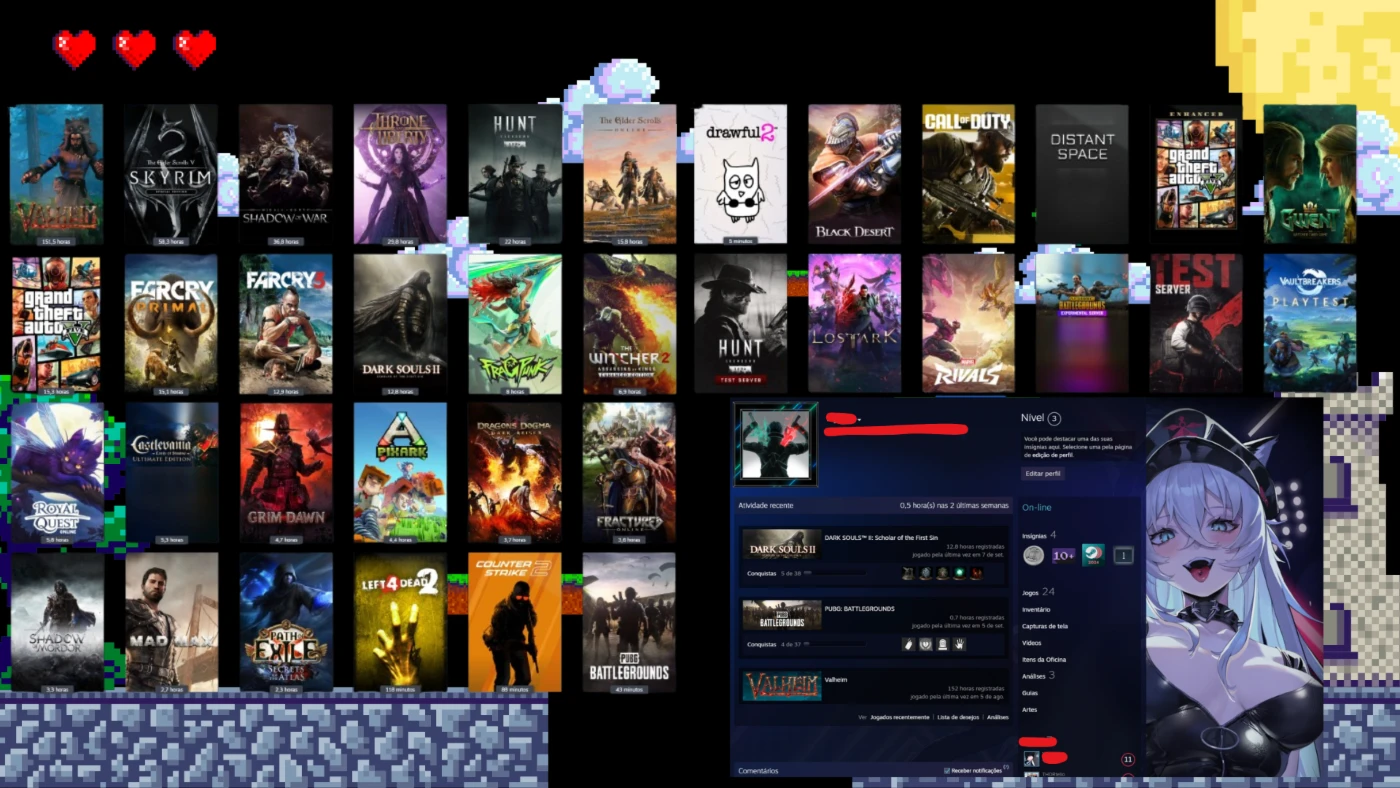Viewport: 1400px width, 788px height.
Task: Select the Far Cry Primal cover
Action: [171, 323]
